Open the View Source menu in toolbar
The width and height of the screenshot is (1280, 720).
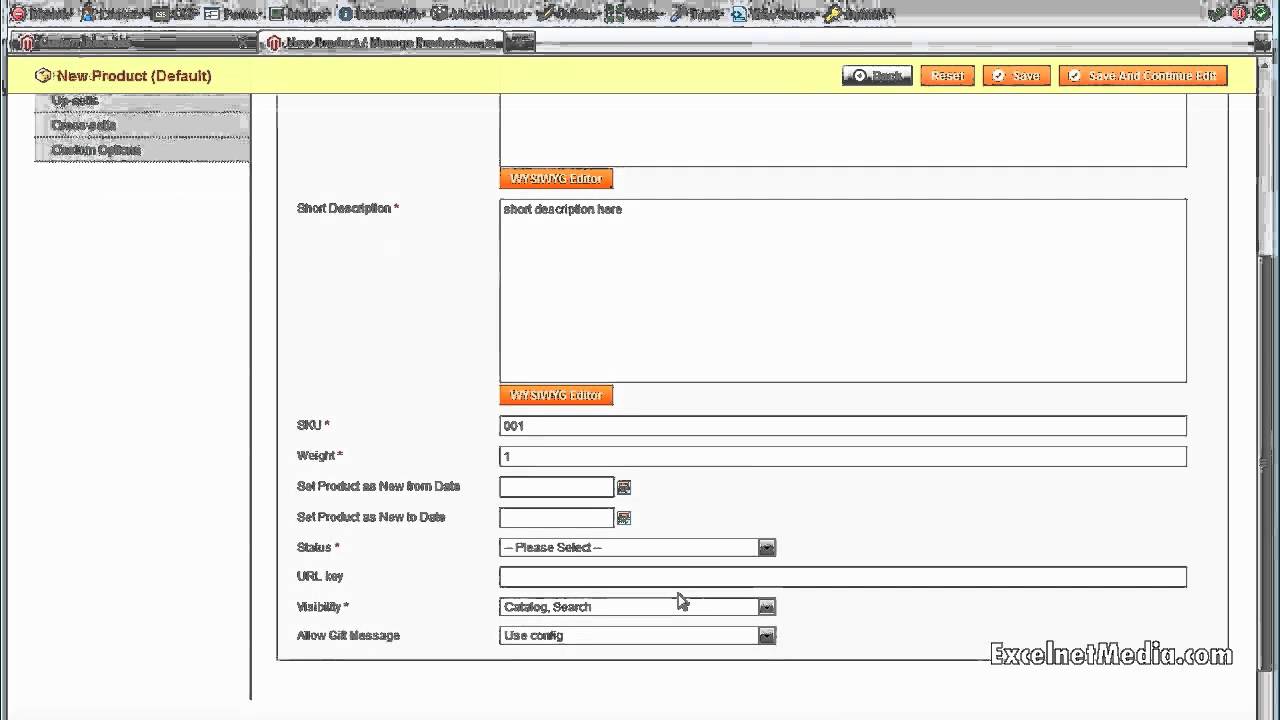tap(775, 14)
